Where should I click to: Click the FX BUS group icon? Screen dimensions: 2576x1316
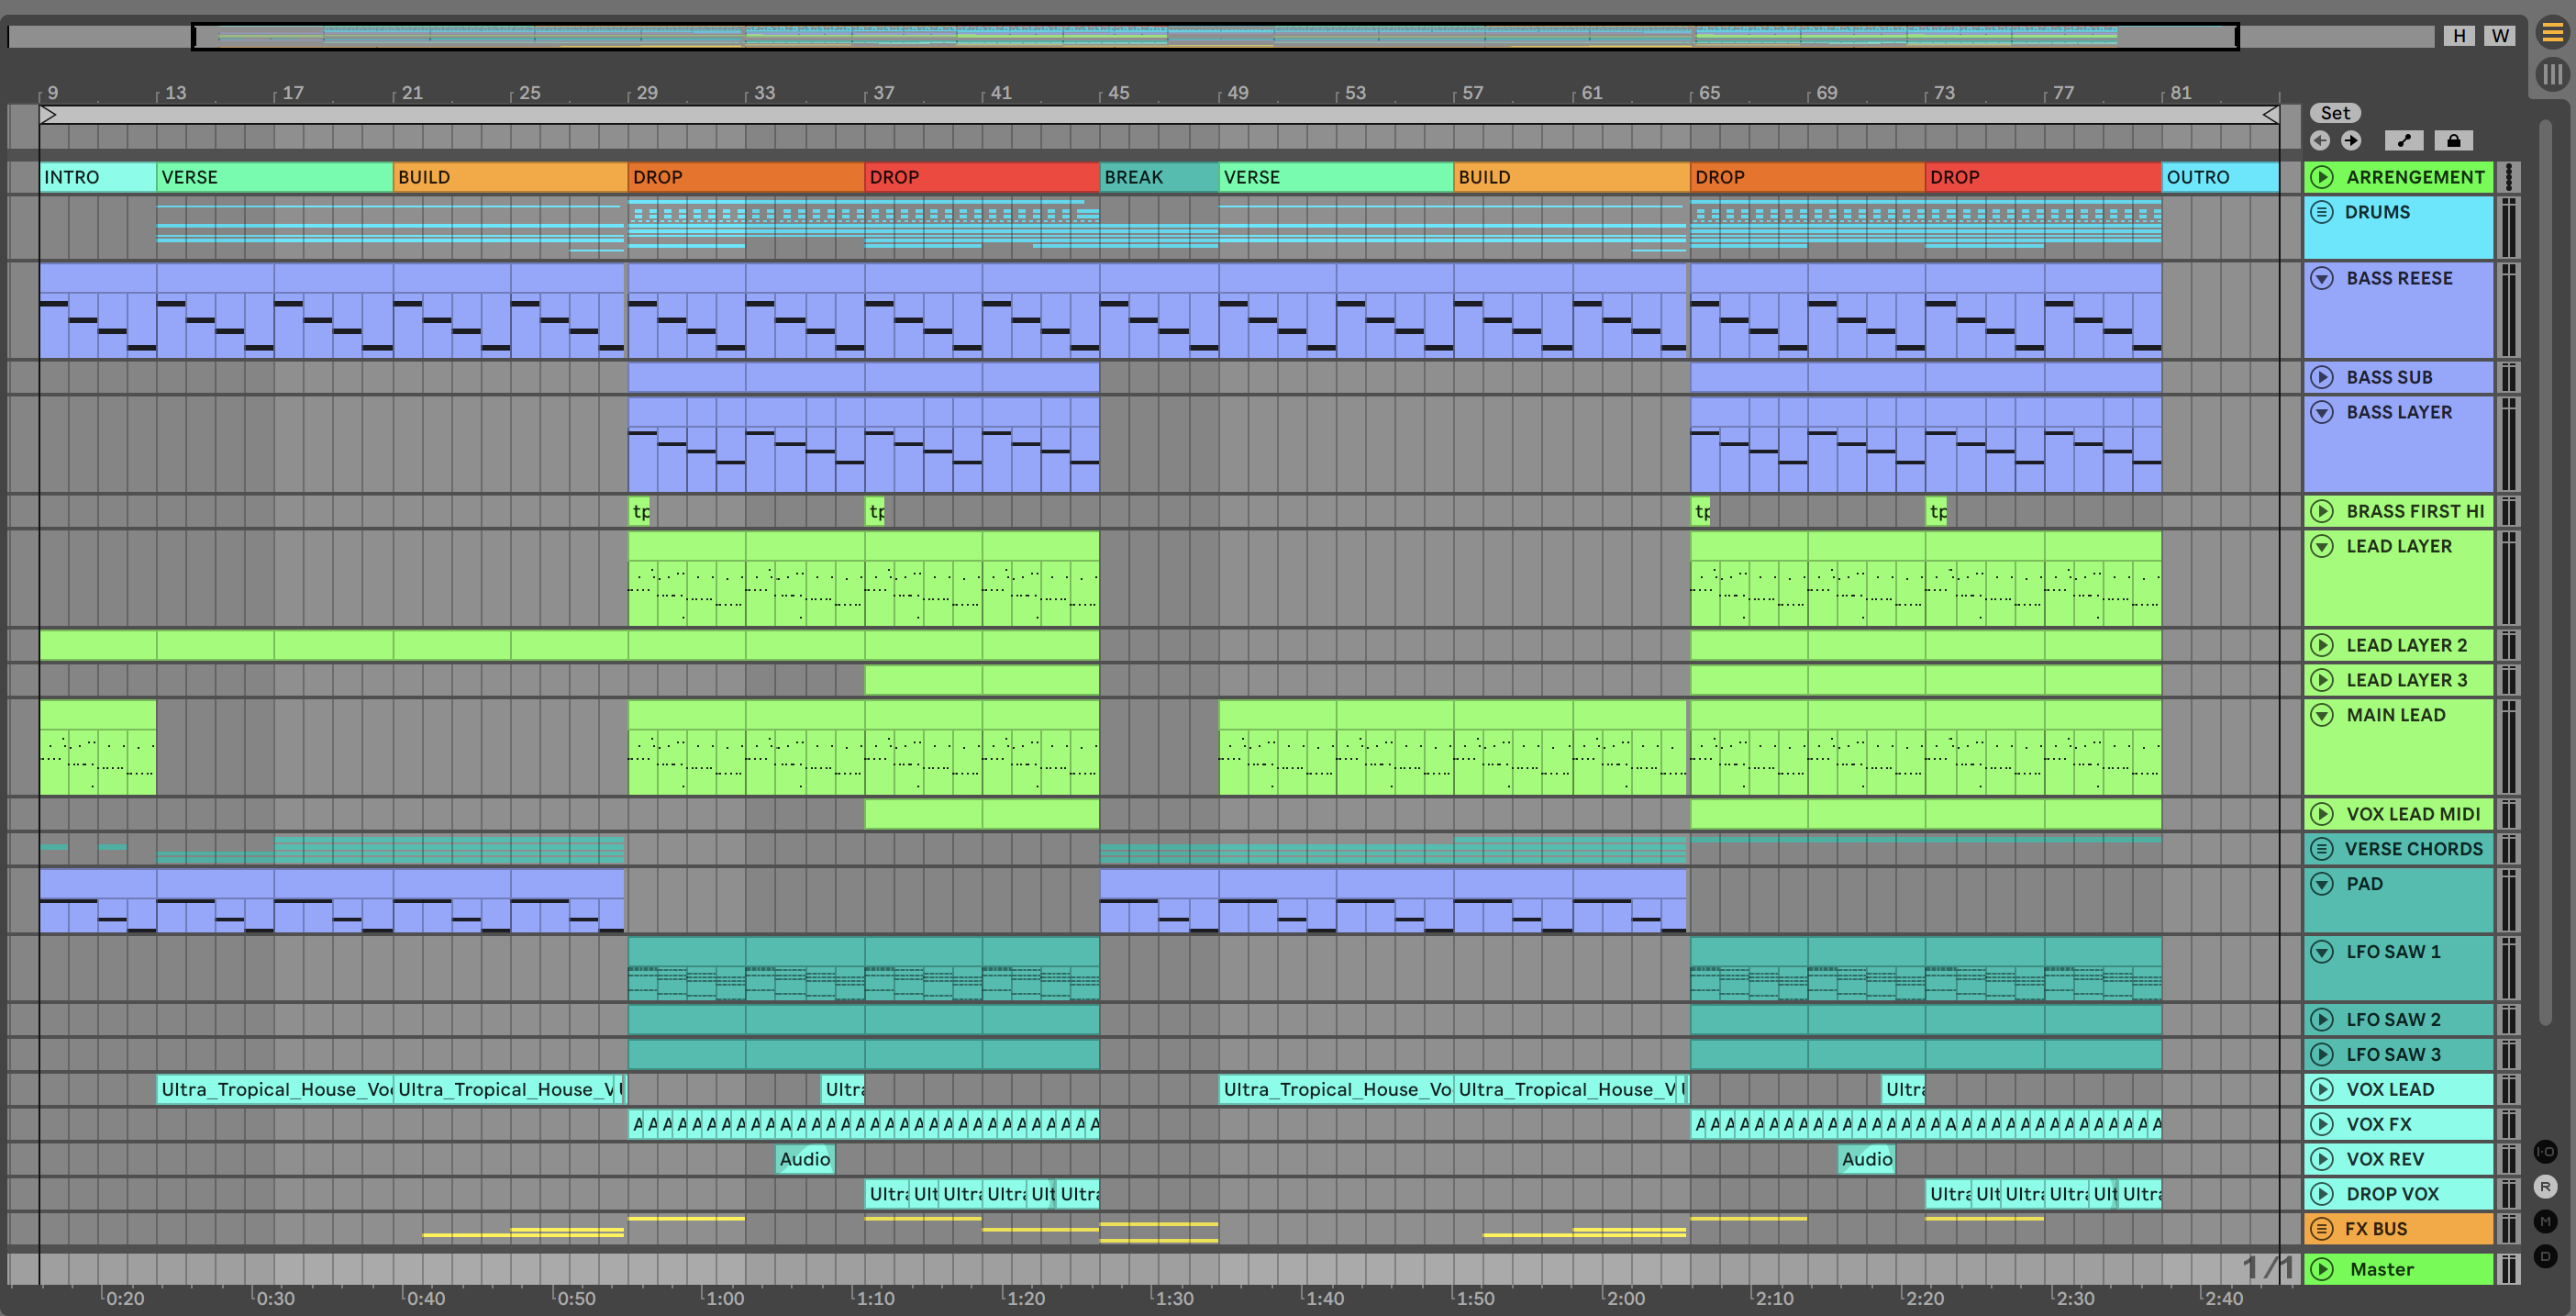coord(2322,1229)
